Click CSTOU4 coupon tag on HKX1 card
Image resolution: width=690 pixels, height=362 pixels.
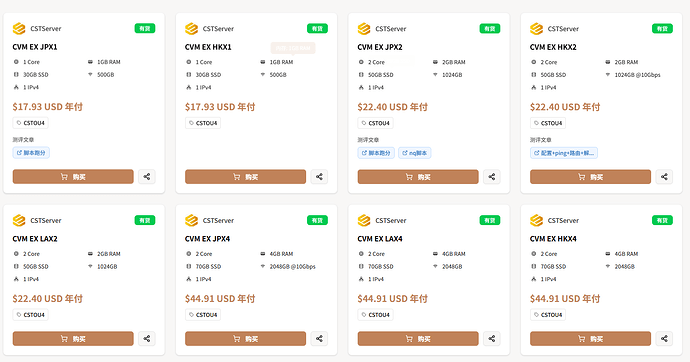click(203, 123)
